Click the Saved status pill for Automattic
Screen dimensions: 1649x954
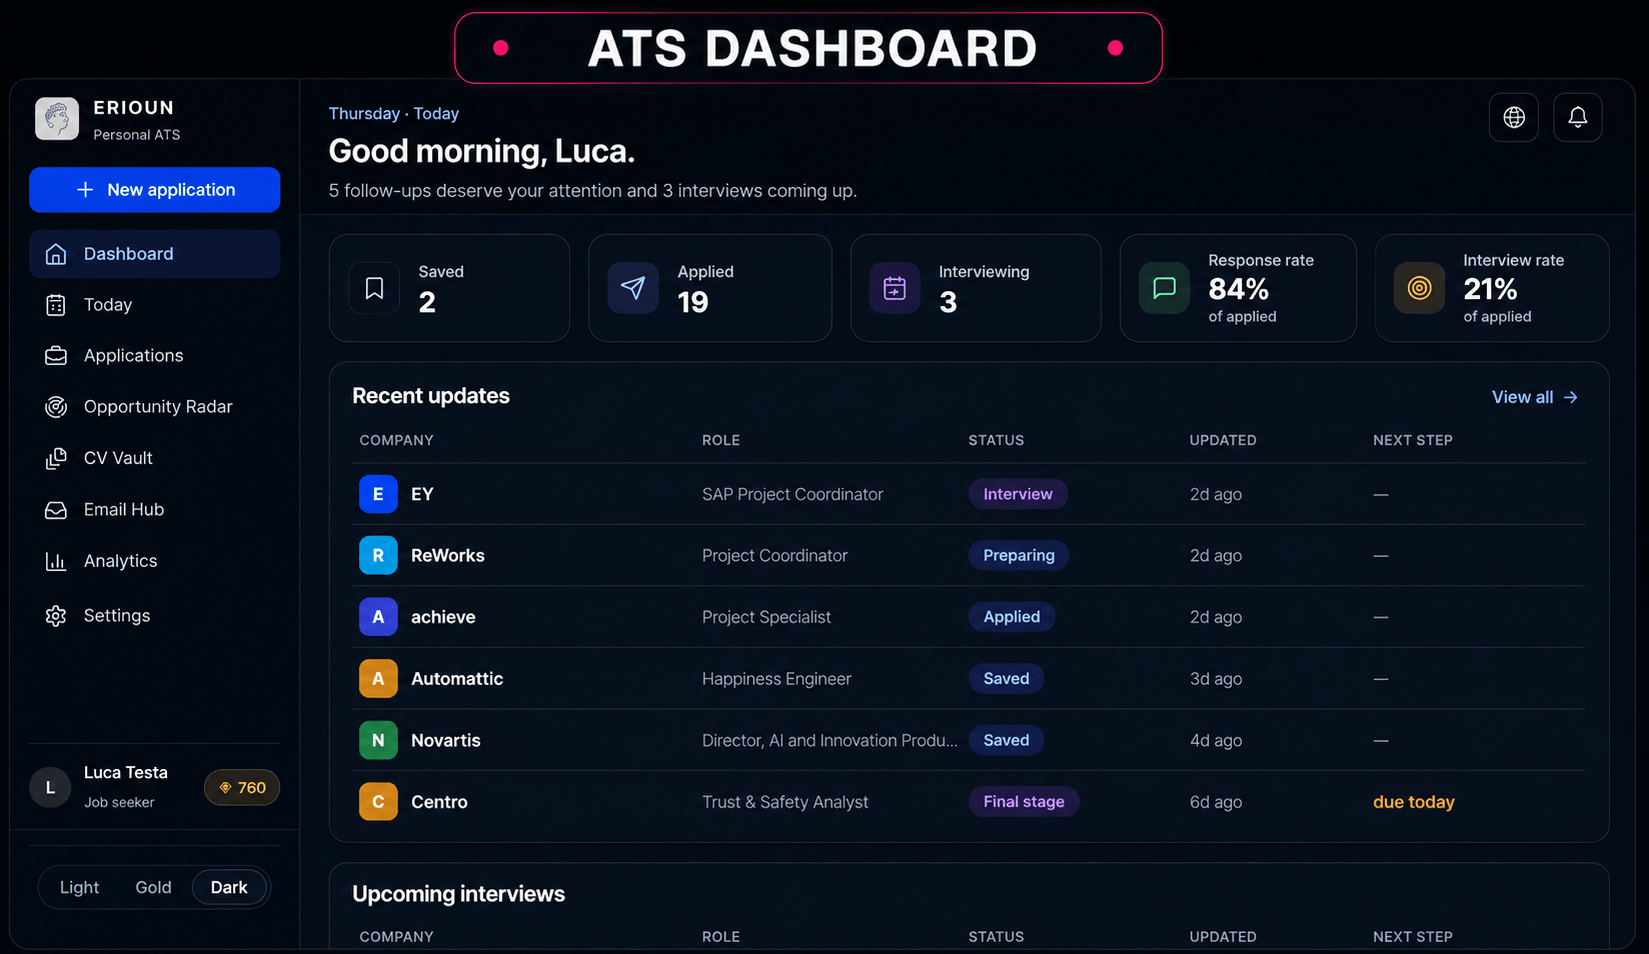[1006, 678]
